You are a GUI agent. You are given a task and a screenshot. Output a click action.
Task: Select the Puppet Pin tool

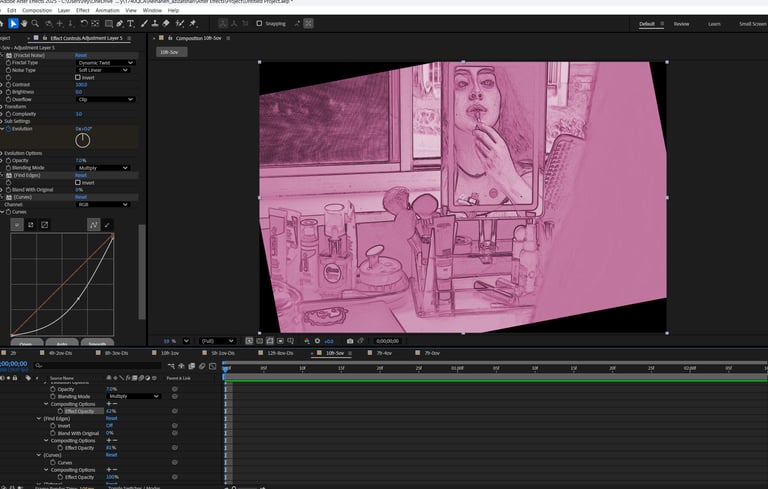click(x=194, y=23)
